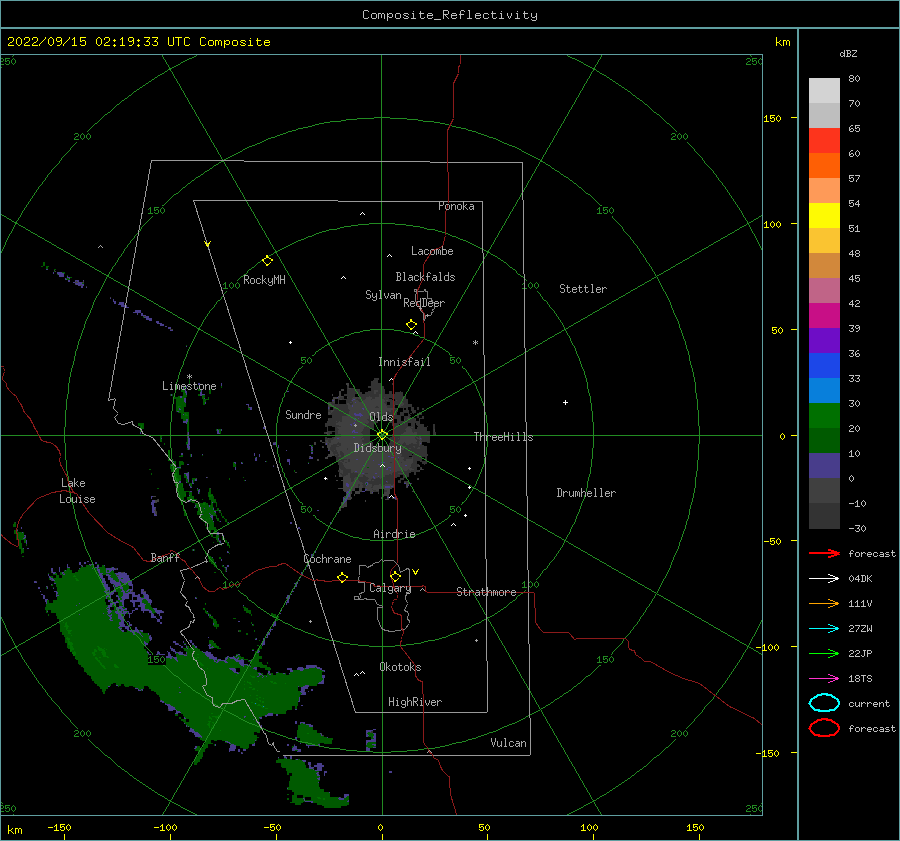
Task: Click the 2022/09/15 02:19:33 UTC timestamp
Action: [138, 42]
